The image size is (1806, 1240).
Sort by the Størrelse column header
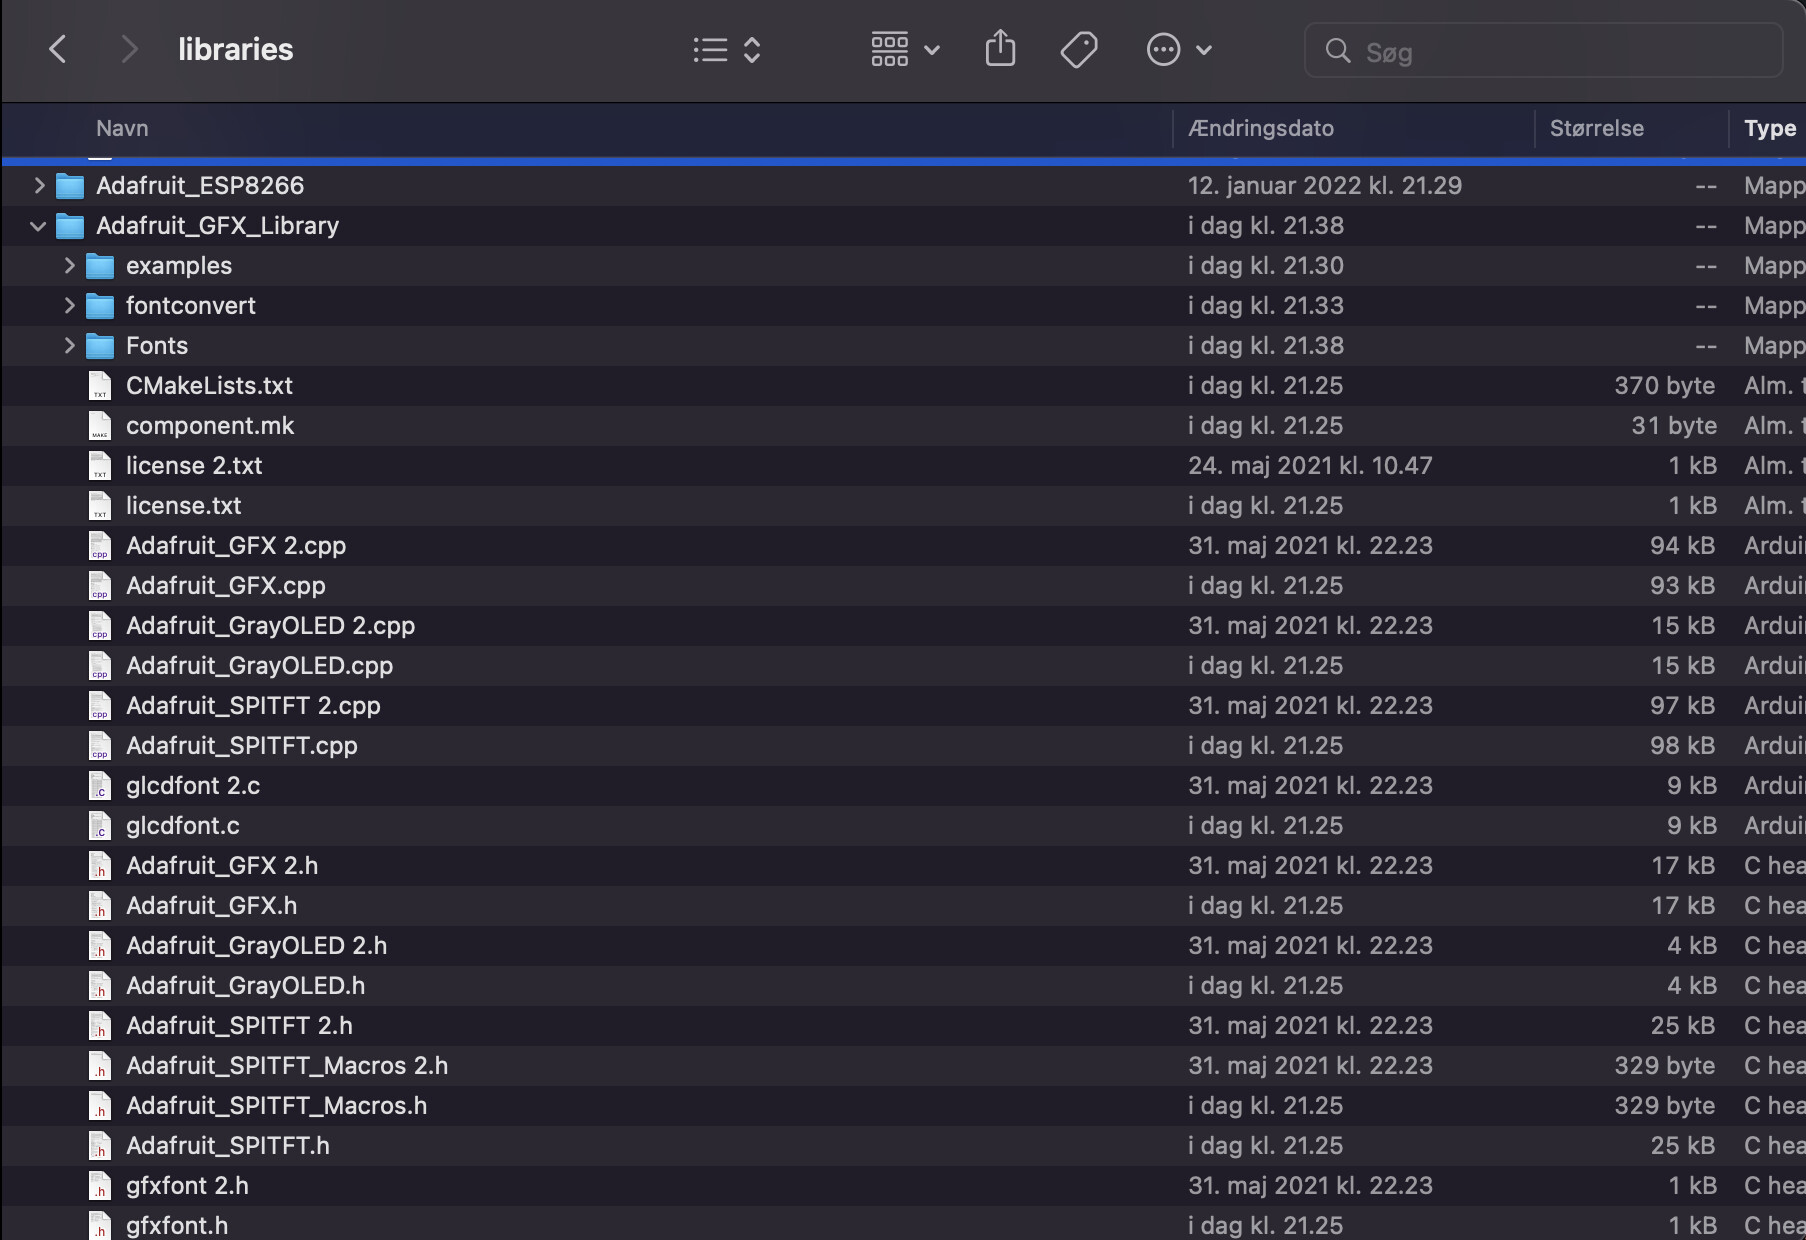coord(1597,128)
